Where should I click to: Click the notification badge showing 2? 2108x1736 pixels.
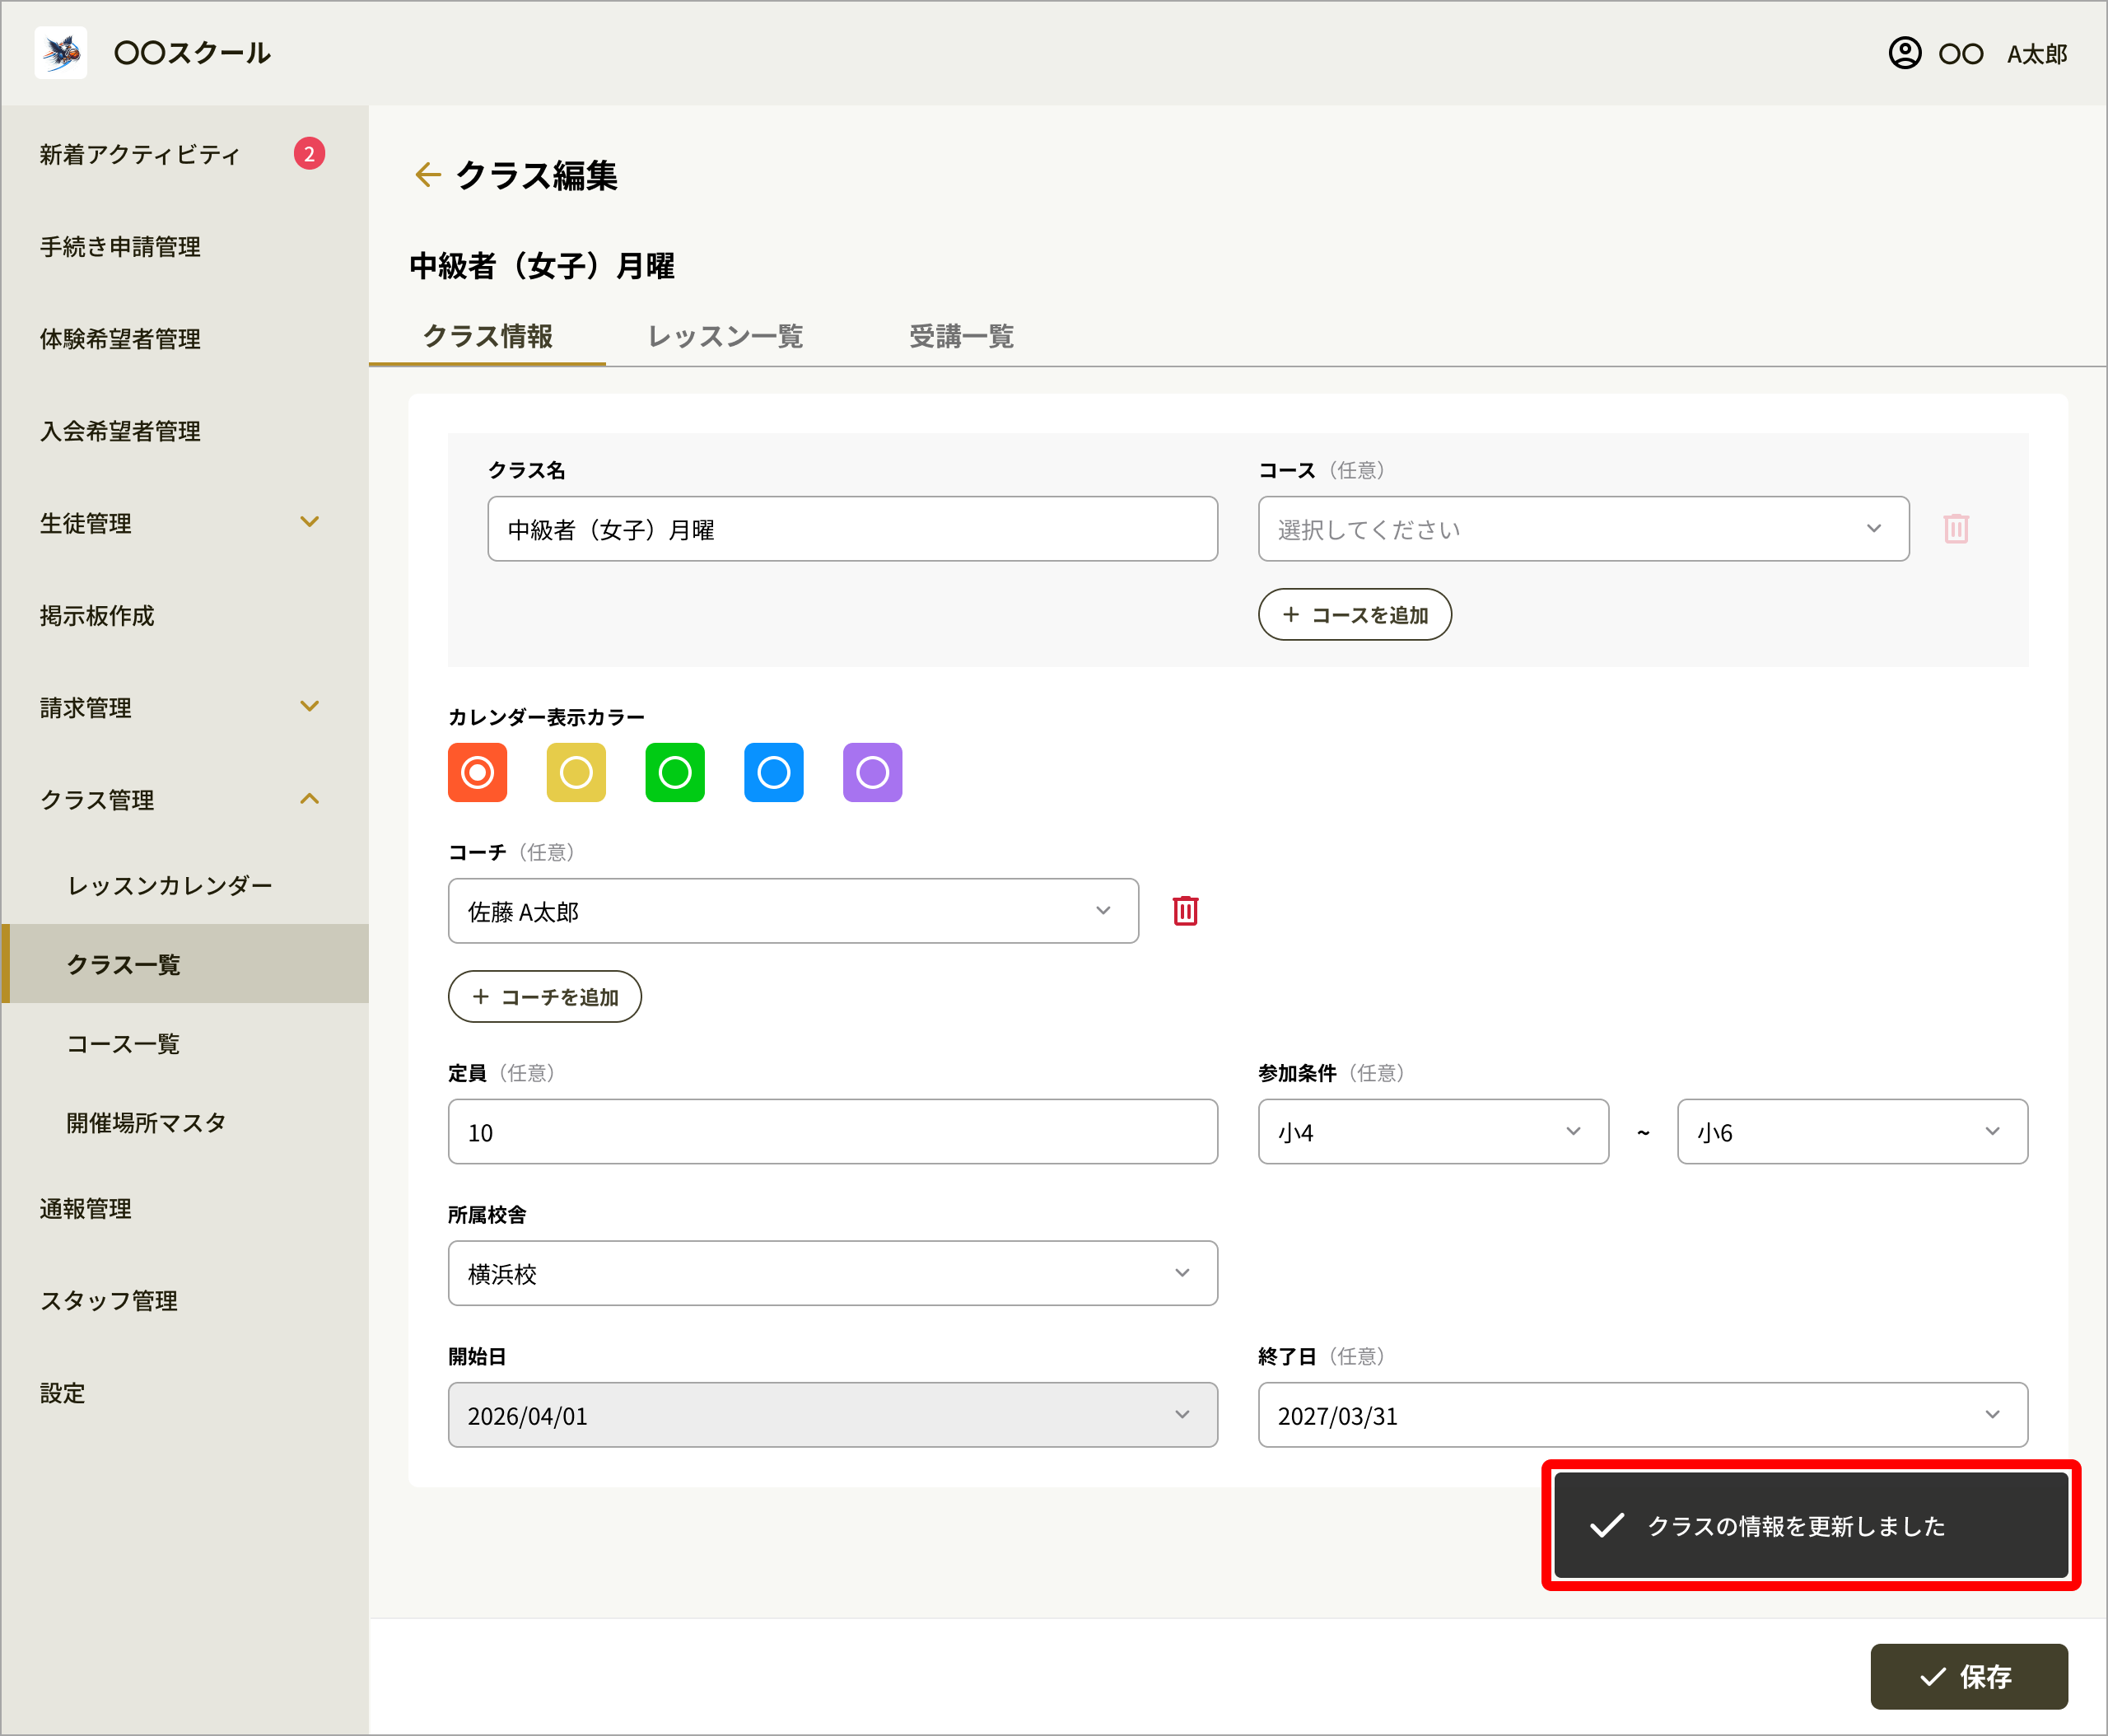pos(309,154)
